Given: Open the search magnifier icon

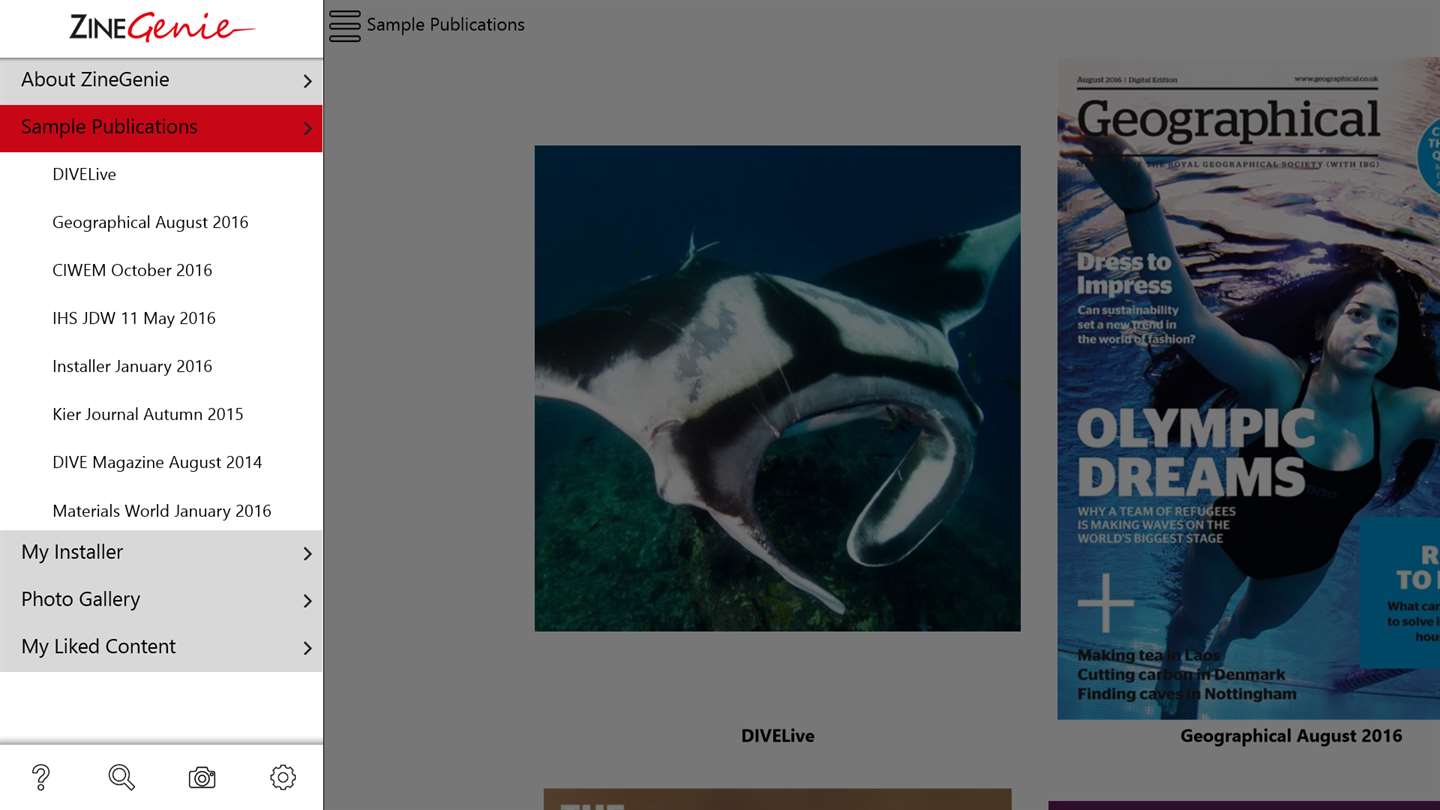Looking at the screenshot, I should tap(122, 777).
